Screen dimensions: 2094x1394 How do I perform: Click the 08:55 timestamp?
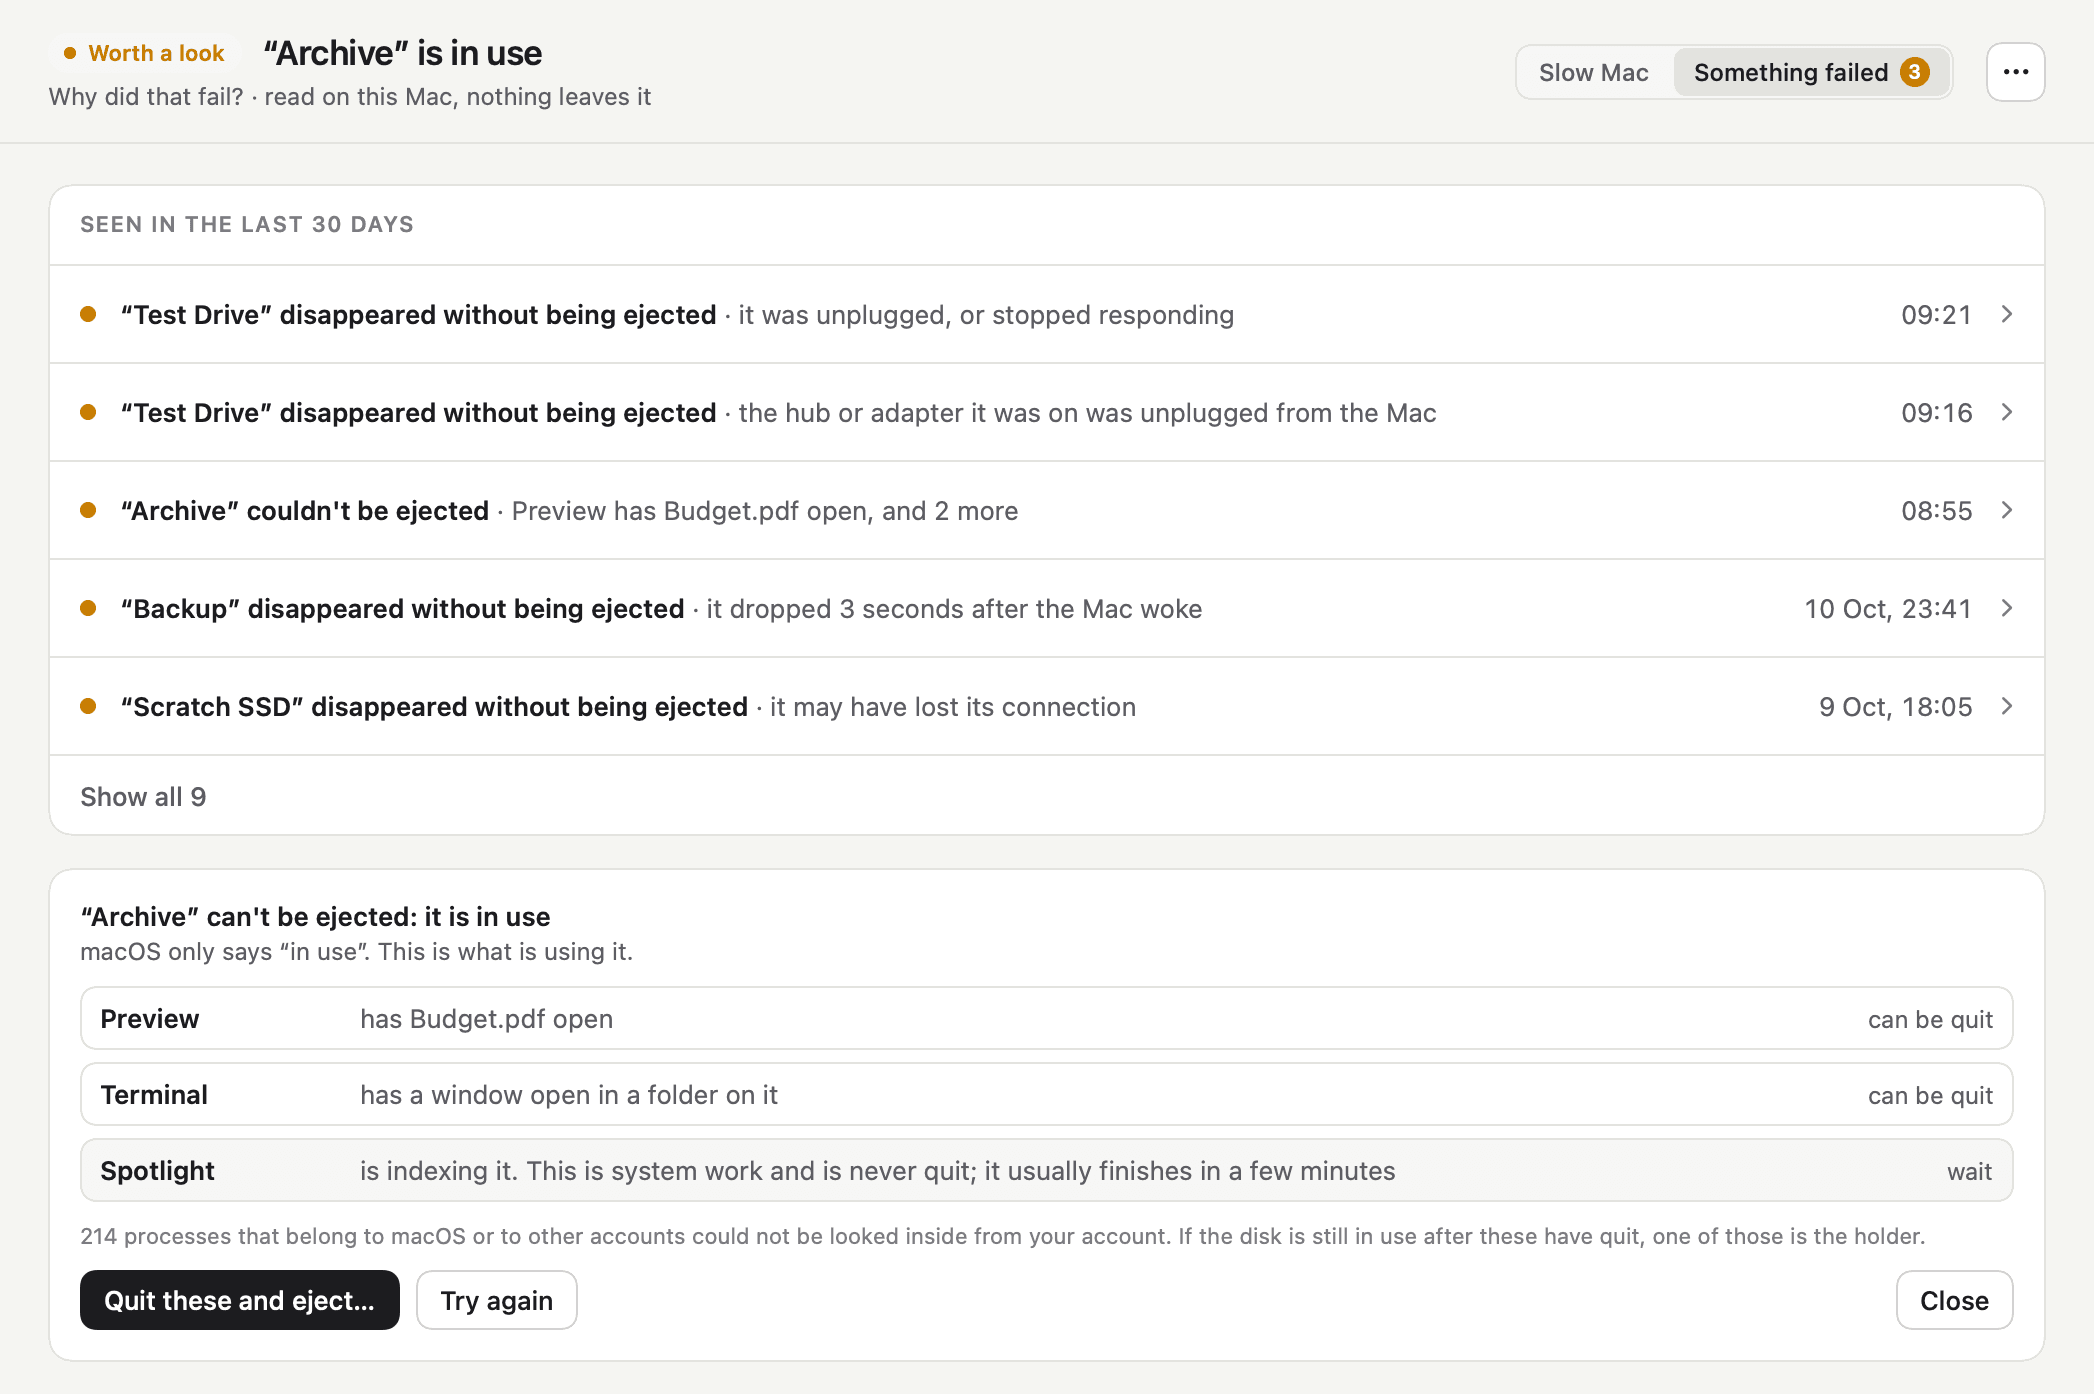(1936, 511)
